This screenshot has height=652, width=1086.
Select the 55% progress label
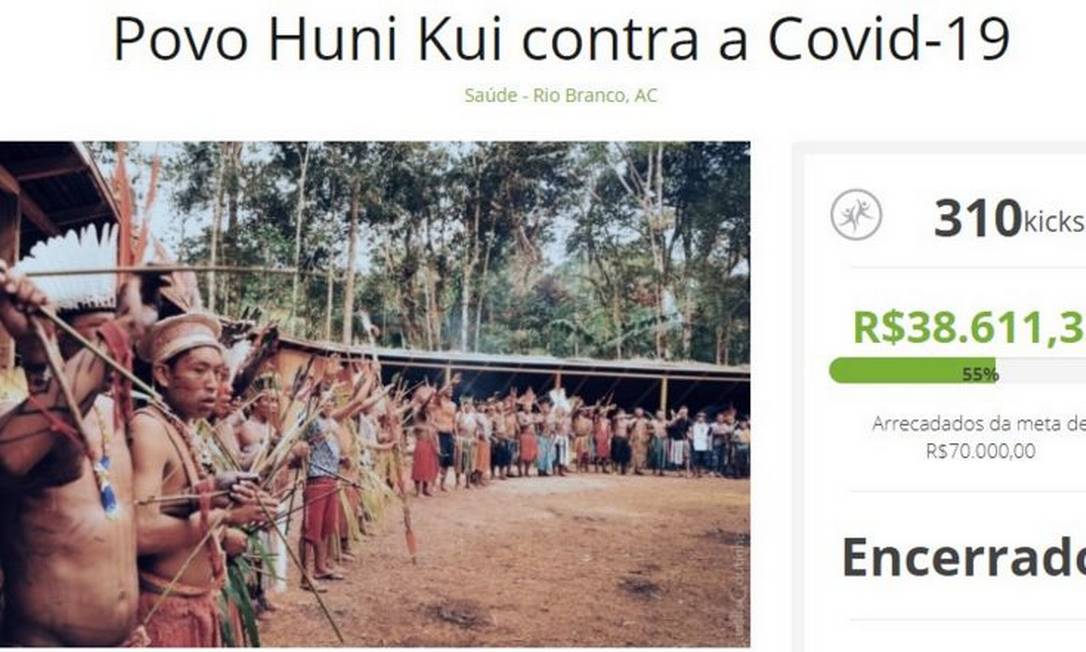pos(980,375)
